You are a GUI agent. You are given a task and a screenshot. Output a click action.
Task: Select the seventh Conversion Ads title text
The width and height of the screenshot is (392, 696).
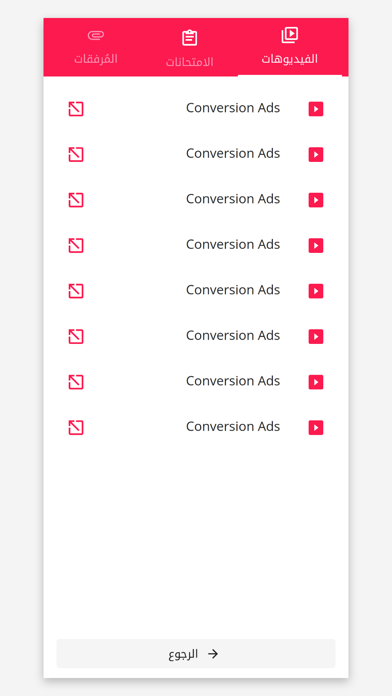coord(233,381)
